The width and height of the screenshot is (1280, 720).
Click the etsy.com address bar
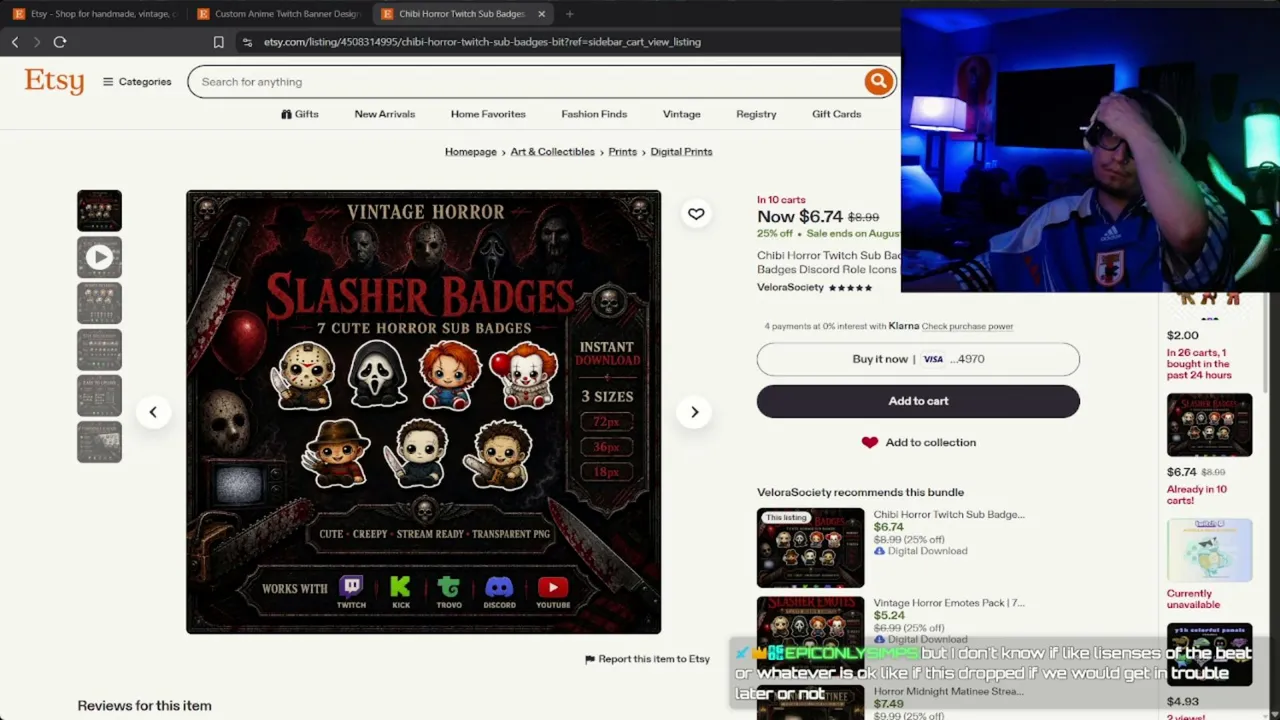coord(482,42)
